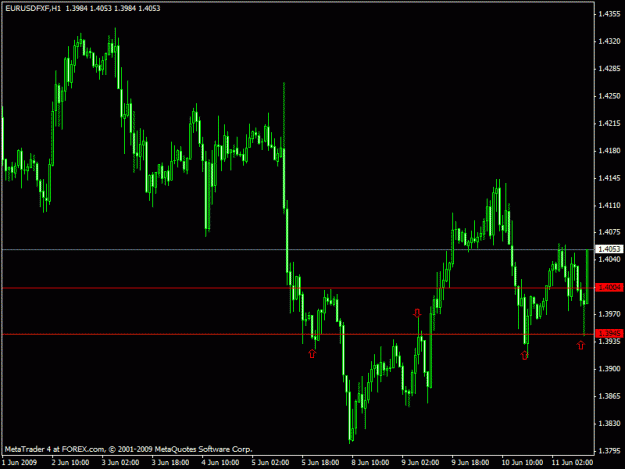Click the 1.3900 price axis label
625x469 pixels.
tap(609, 369)
